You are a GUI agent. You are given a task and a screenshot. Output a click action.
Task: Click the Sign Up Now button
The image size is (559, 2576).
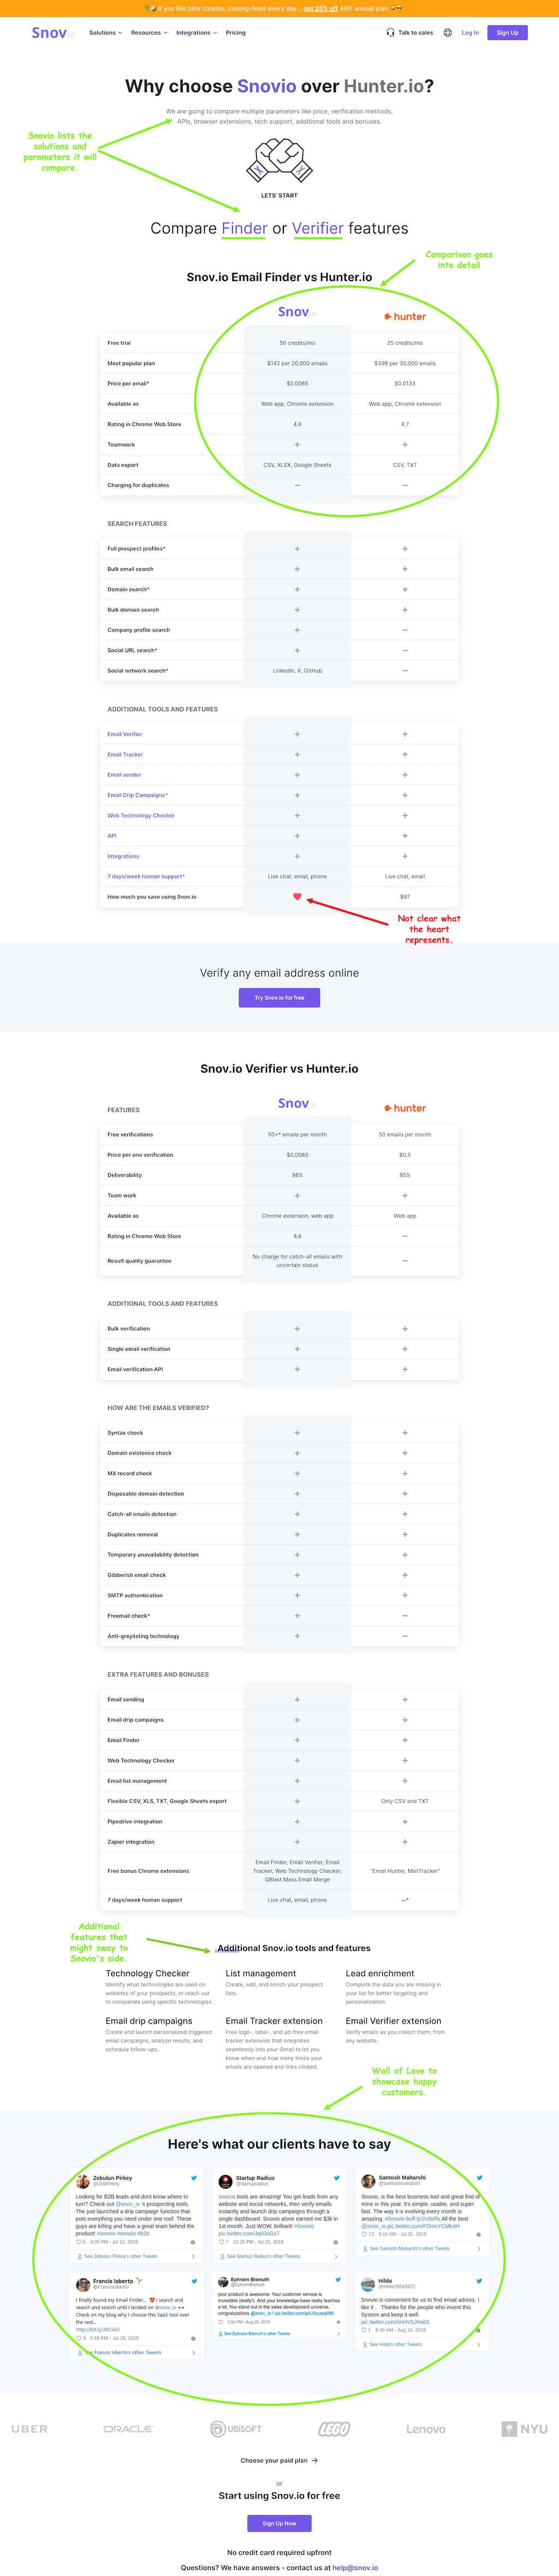click(x=279, y=2523)
